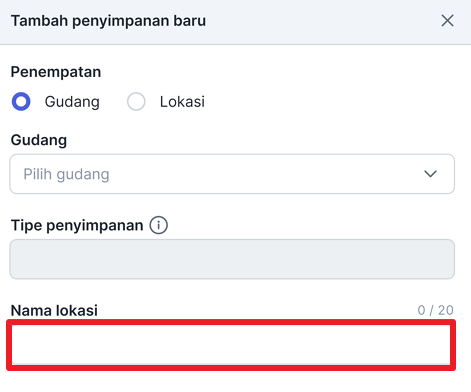Click the info icon beside Tipe penyimpanan

pos(158,225)
